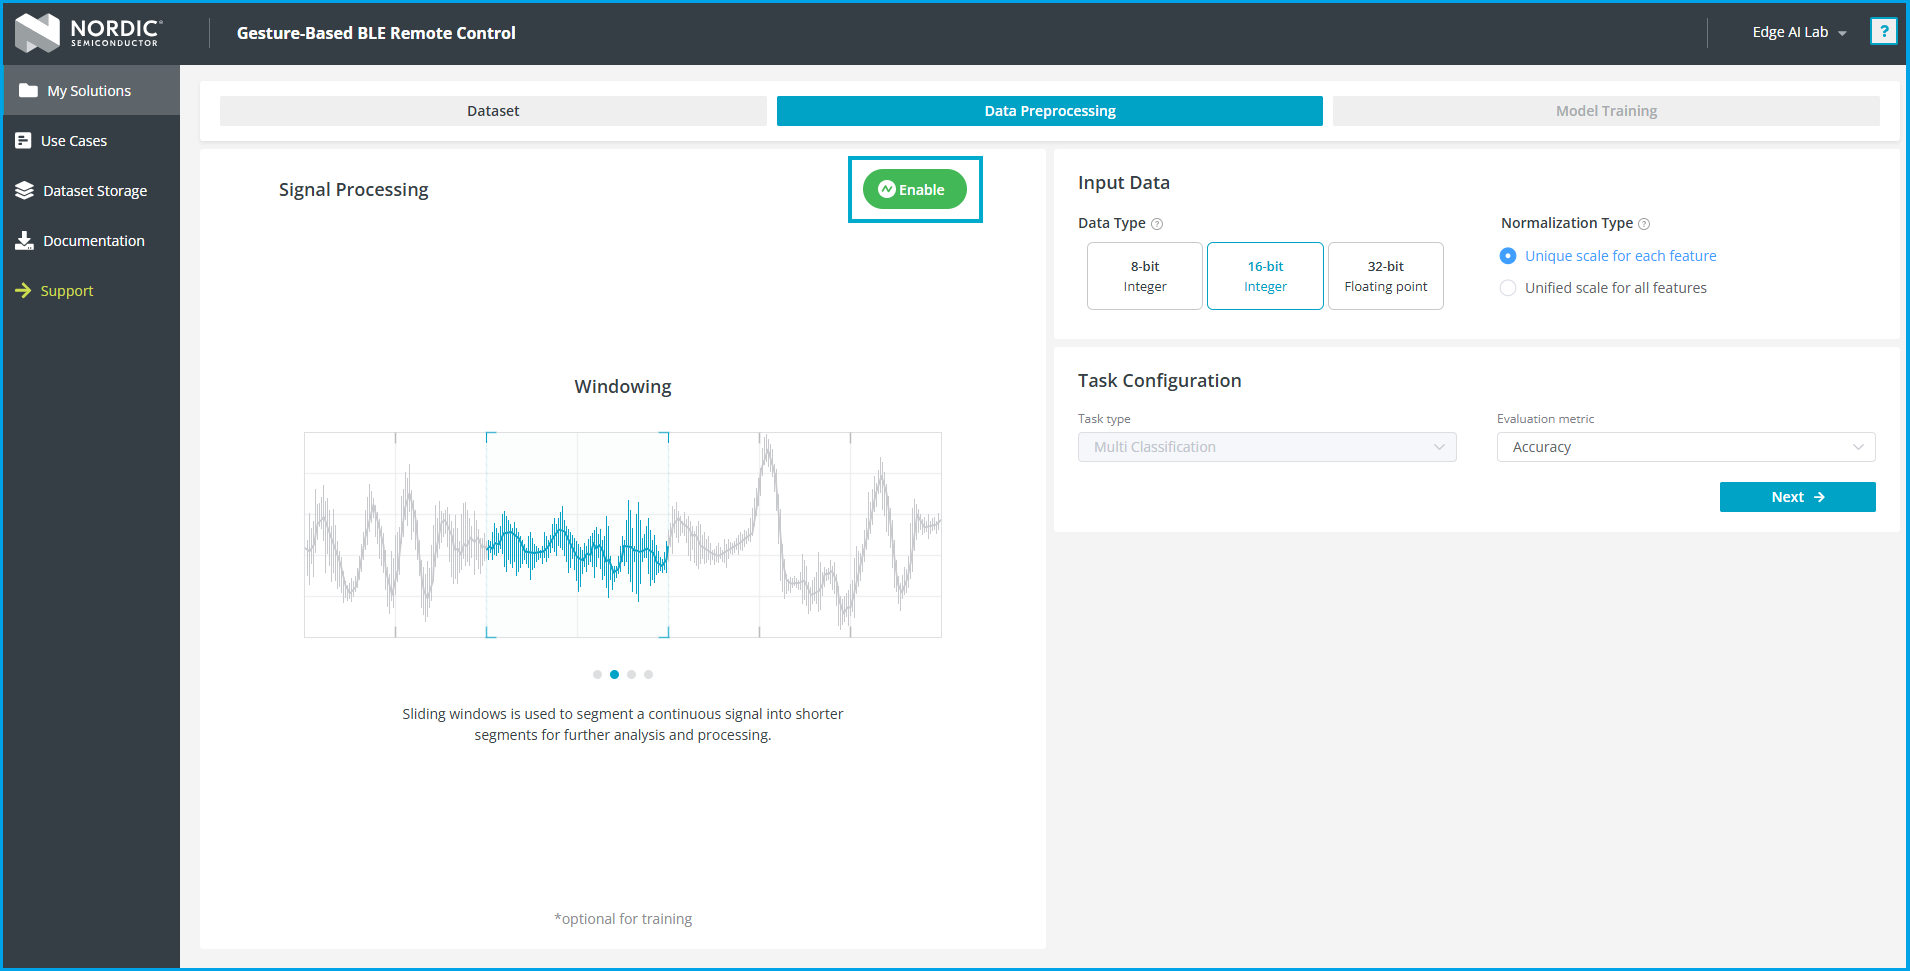Image resolution: width=1910 pixels, height=971 pixels.
Task: Click the Dataset Storage layers icon
Action: tap(25, 191)
